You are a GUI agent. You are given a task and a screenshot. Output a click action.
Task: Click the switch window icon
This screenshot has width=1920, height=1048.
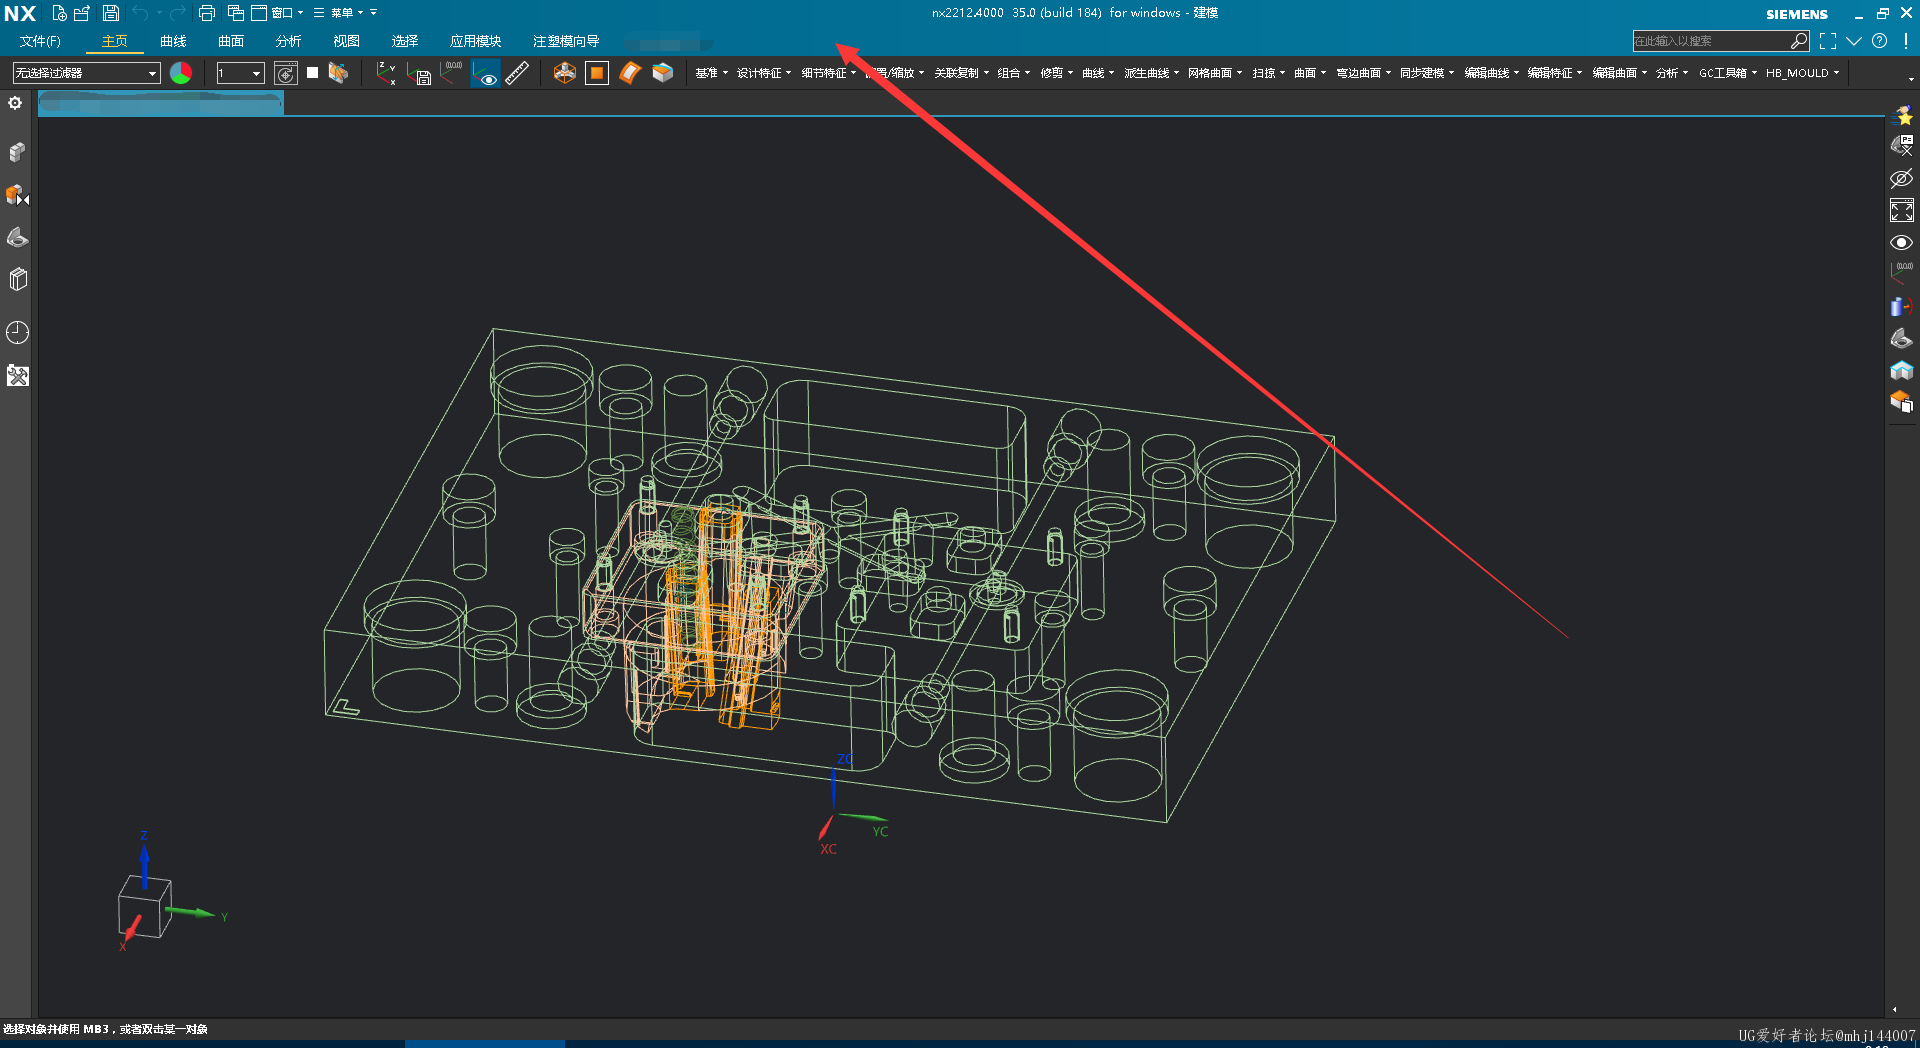click(x=236, y=13)
